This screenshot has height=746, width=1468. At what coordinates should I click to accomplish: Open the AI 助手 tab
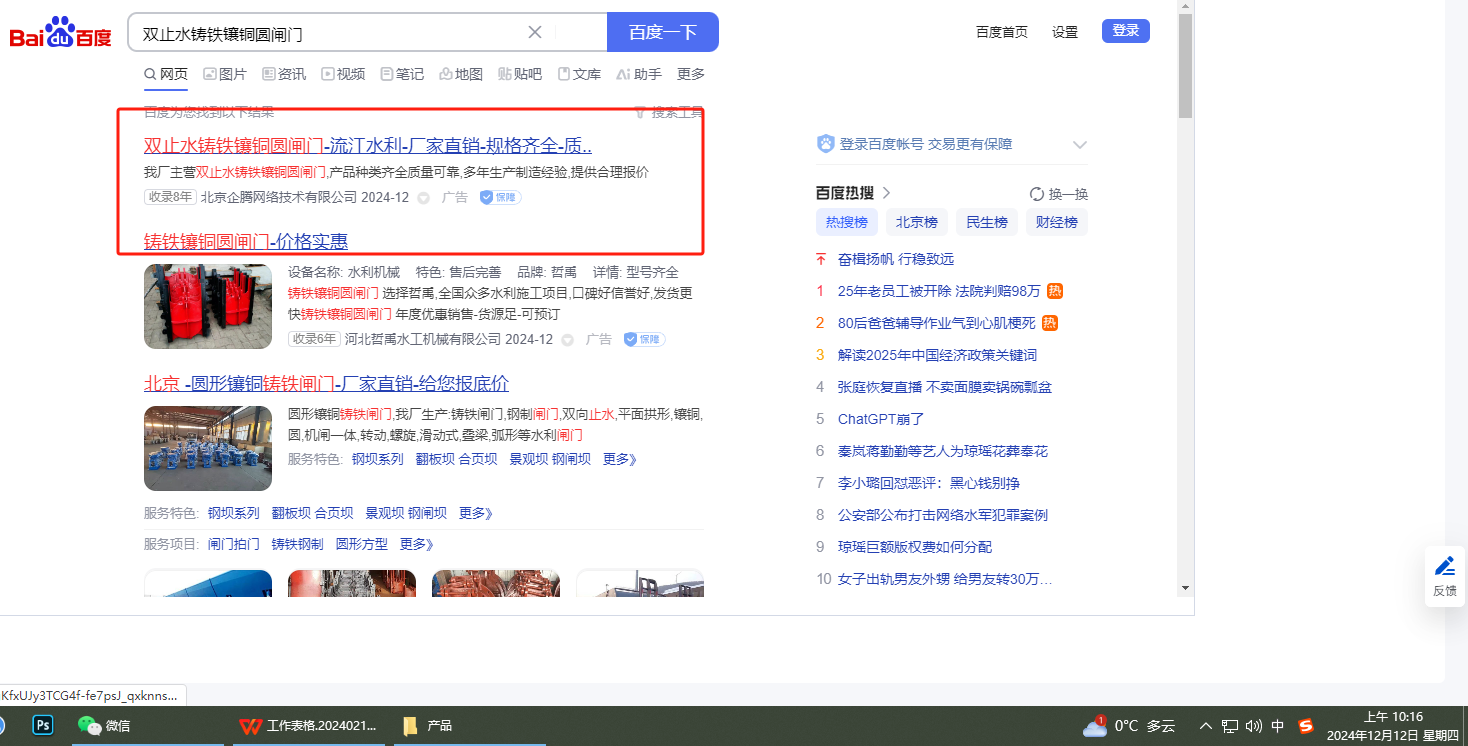[639, 74]
